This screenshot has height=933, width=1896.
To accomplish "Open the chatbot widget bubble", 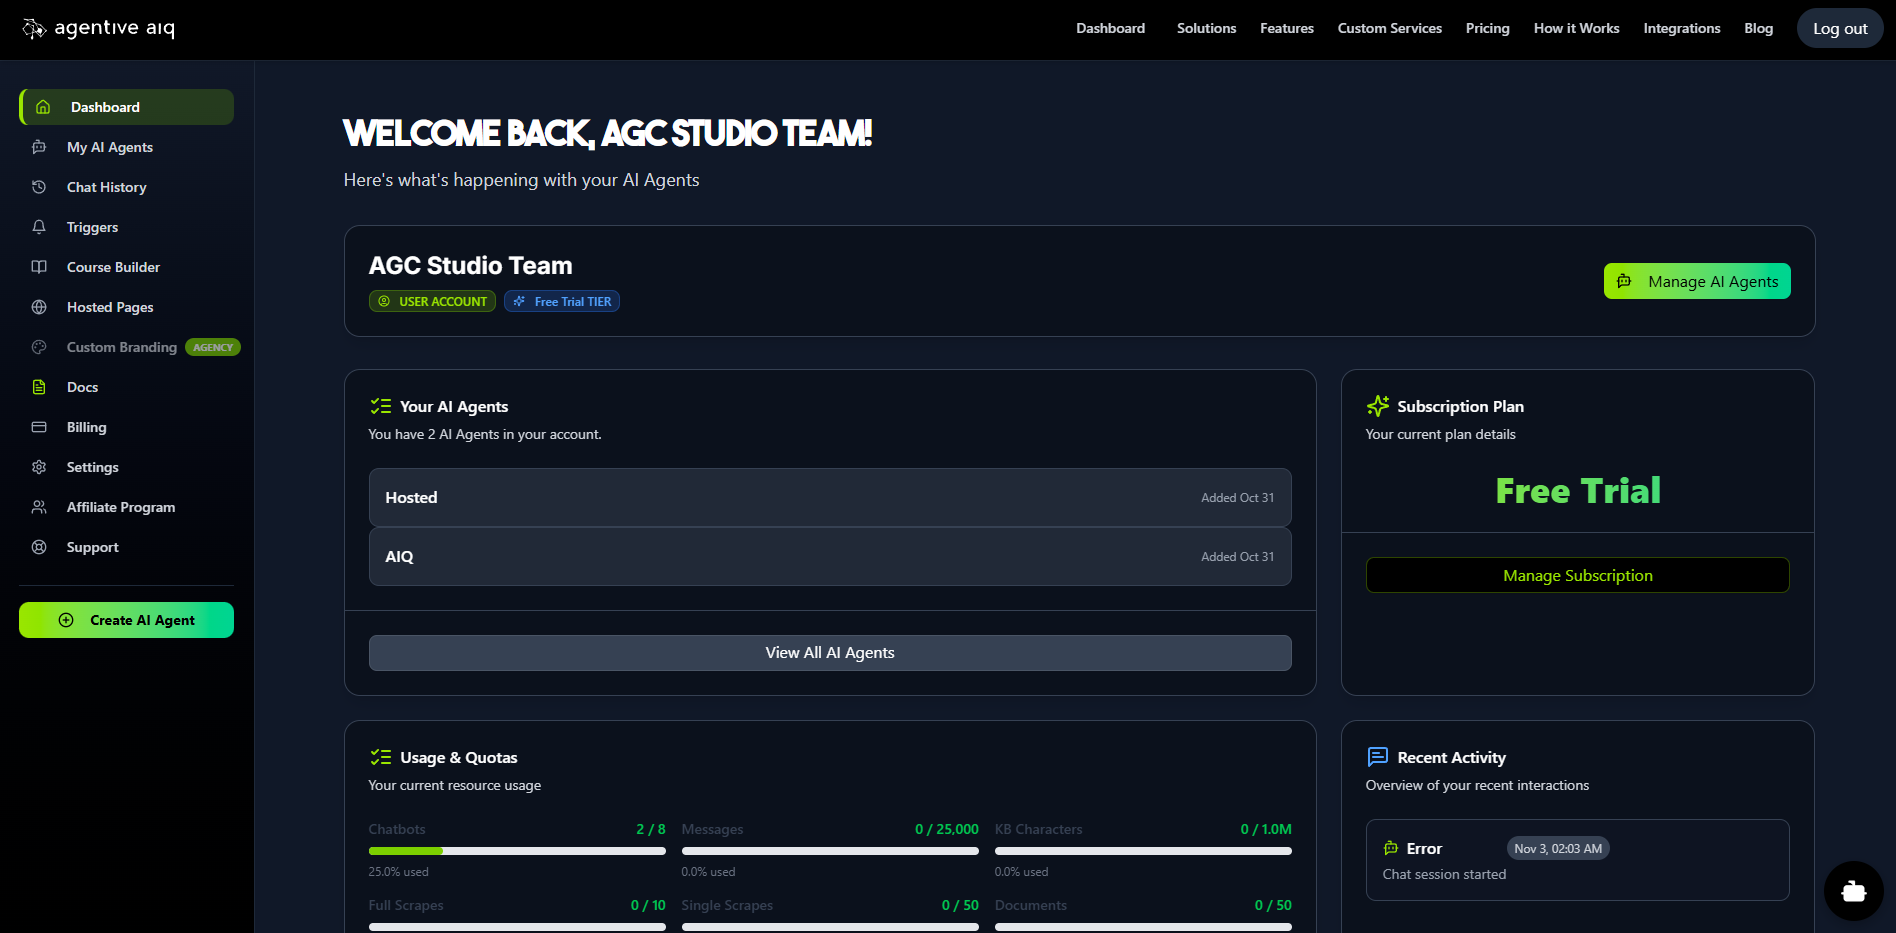I will coord(1852,890).
